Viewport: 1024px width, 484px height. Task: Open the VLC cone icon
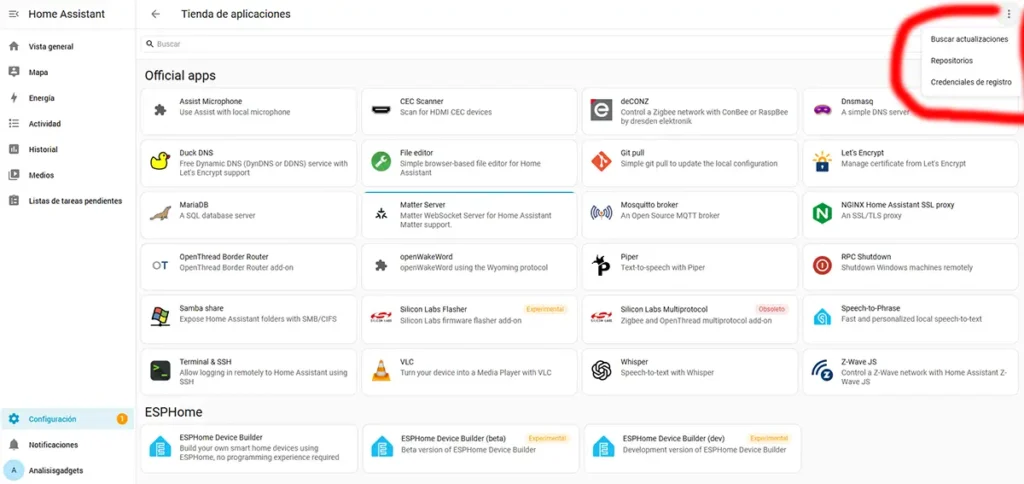[x=380, y=371]
